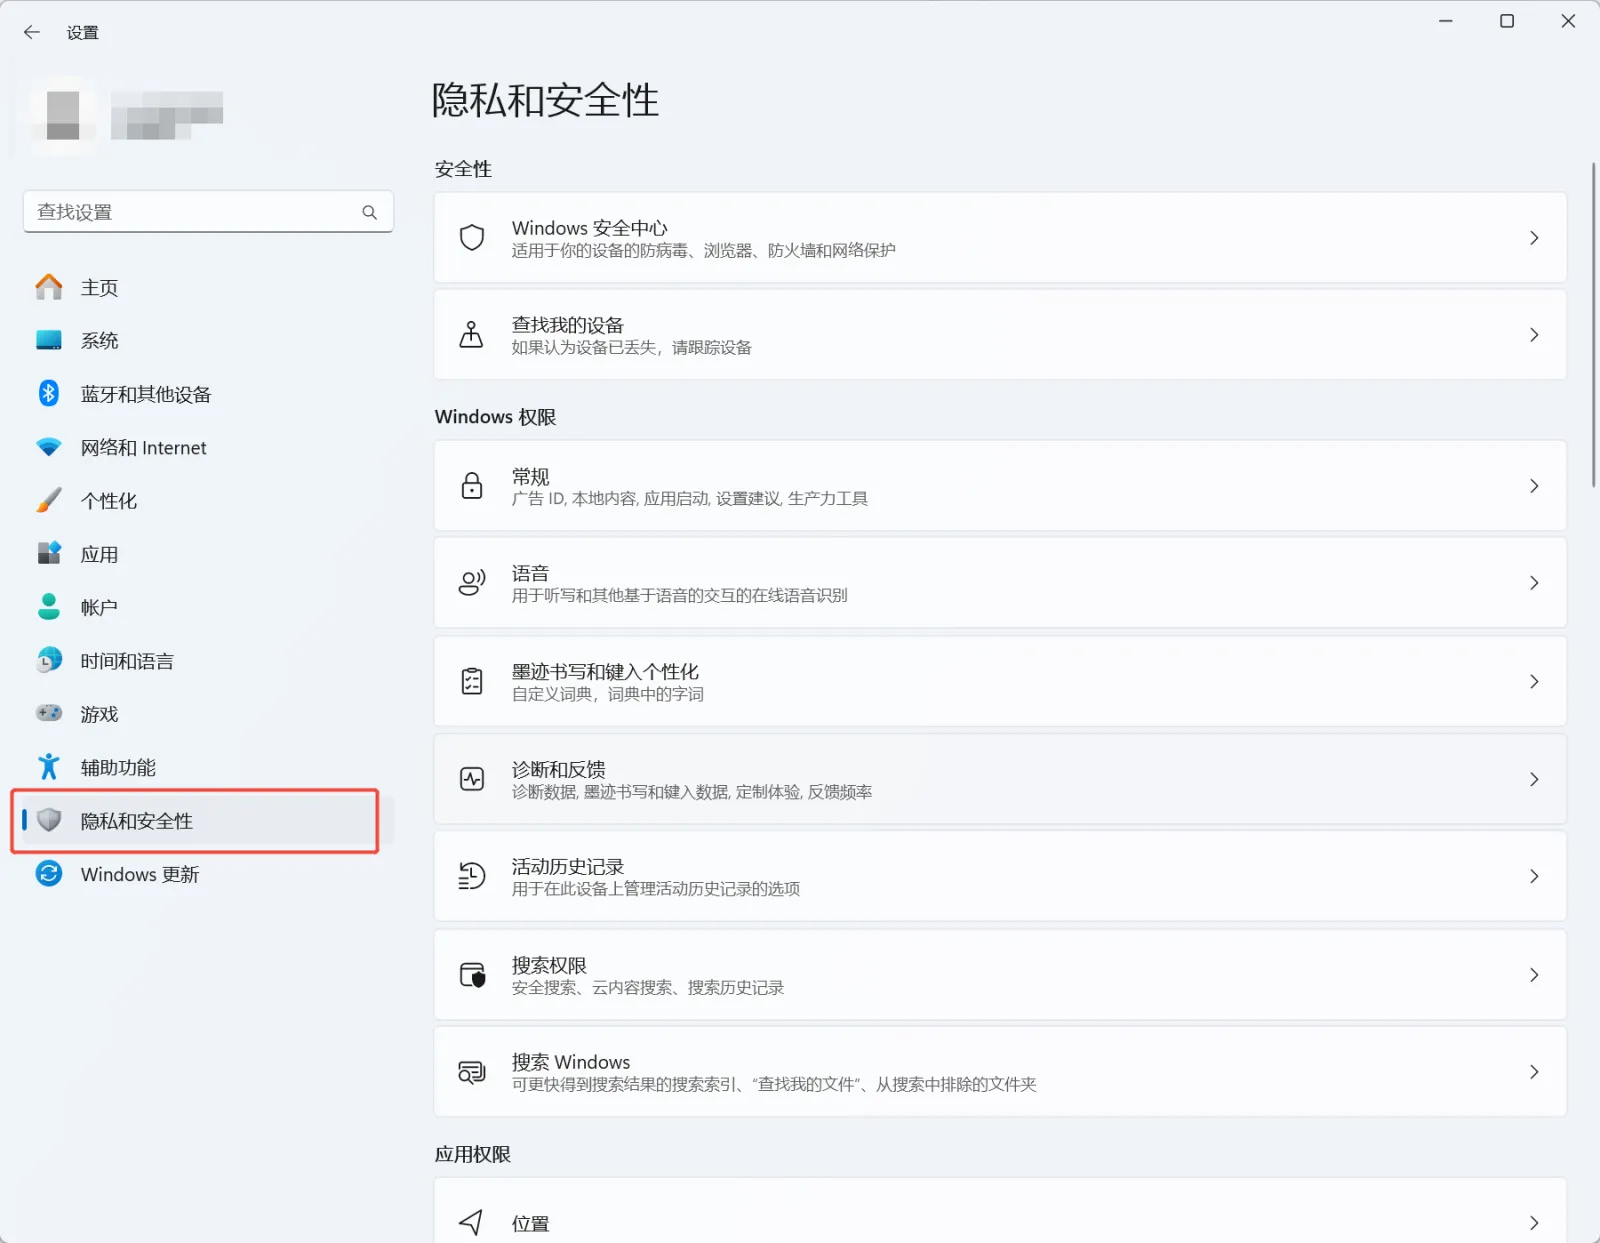This screenshot has width=1600, height=1243.
Task: Open 诊断和反馈 settings
Action: pos(1000,779)
